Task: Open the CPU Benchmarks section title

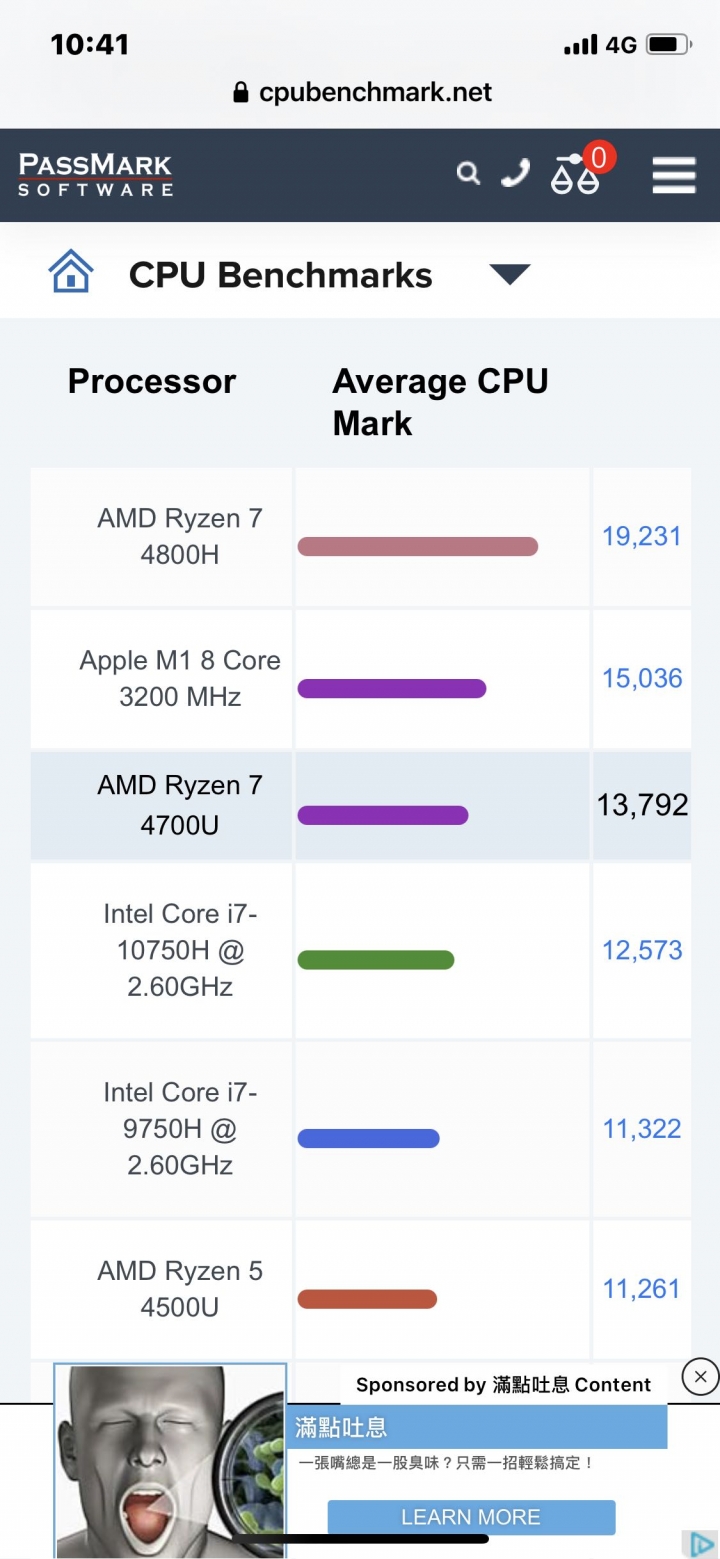Action: pos(281,275)
